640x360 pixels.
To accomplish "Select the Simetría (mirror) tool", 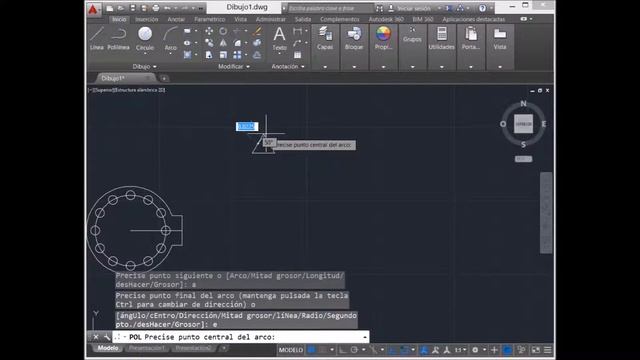I will point(223,43).
